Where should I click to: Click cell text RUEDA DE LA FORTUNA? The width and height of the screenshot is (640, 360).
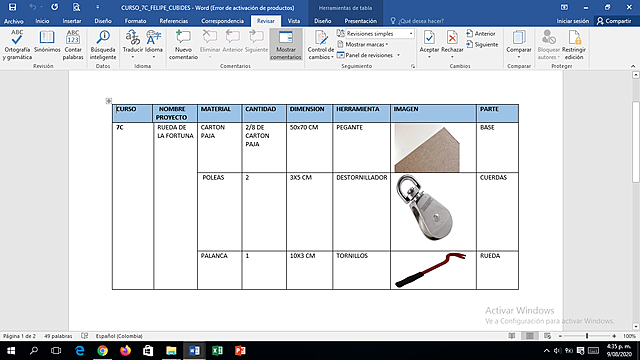pyautogui.click(x=175, y=131)
